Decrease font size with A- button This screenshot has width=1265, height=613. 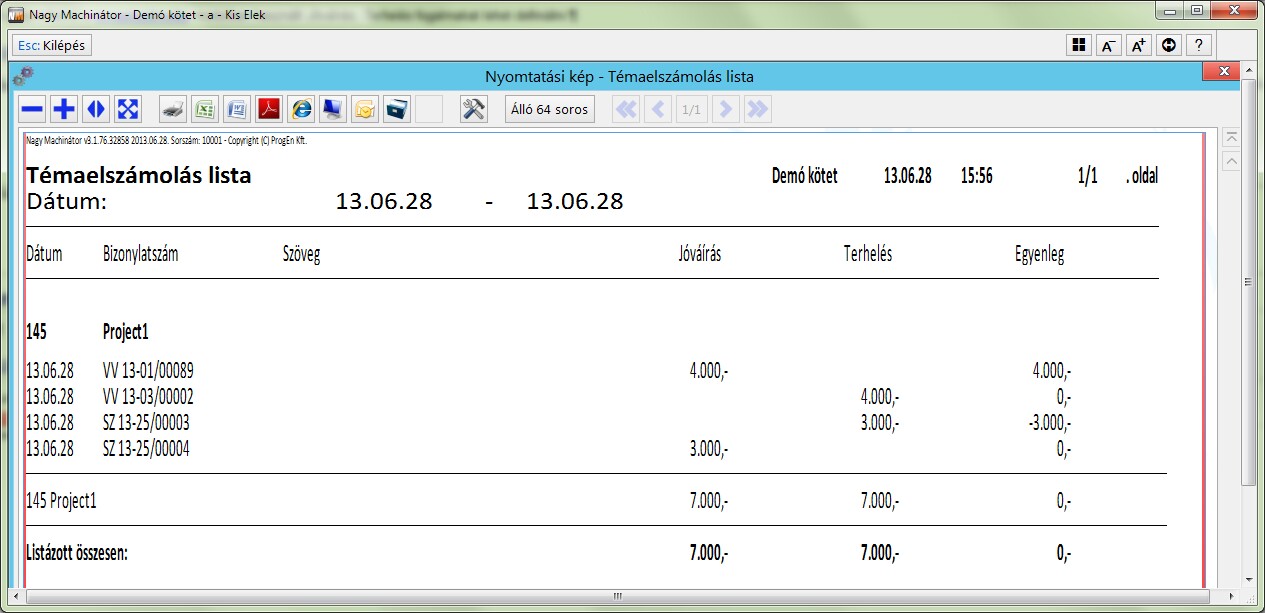[x=1108, y=45]
